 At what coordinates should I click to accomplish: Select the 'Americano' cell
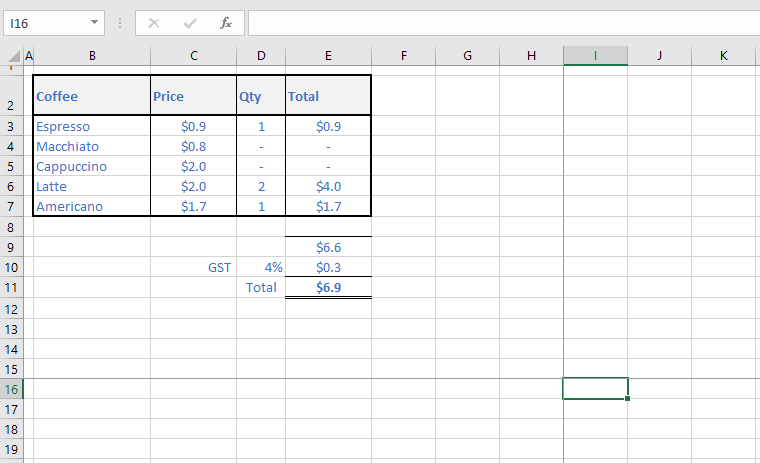(92, 206)
